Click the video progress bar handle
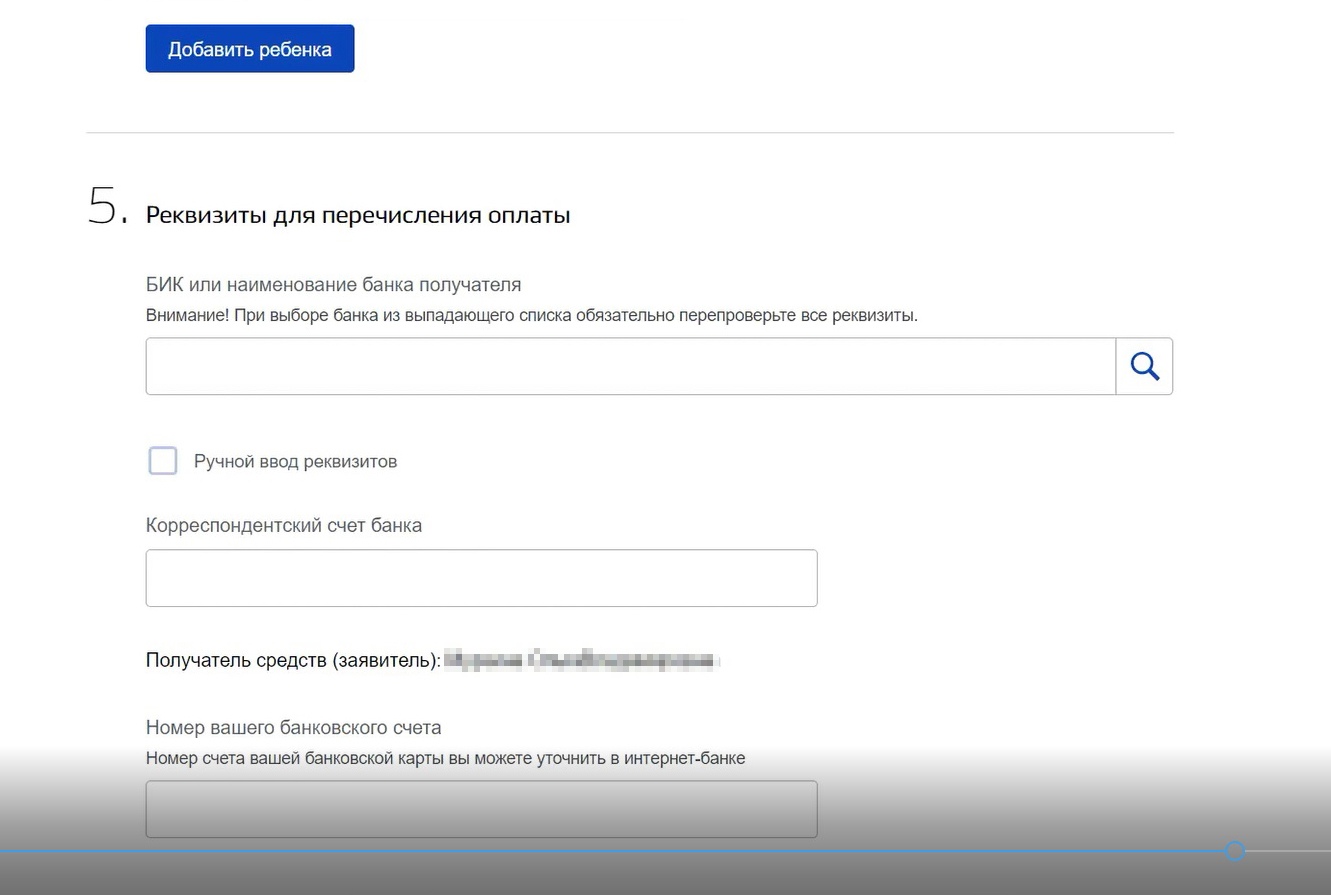Screen dimensions: 1331x895 pyautogui.click(x=1235, y=851)
